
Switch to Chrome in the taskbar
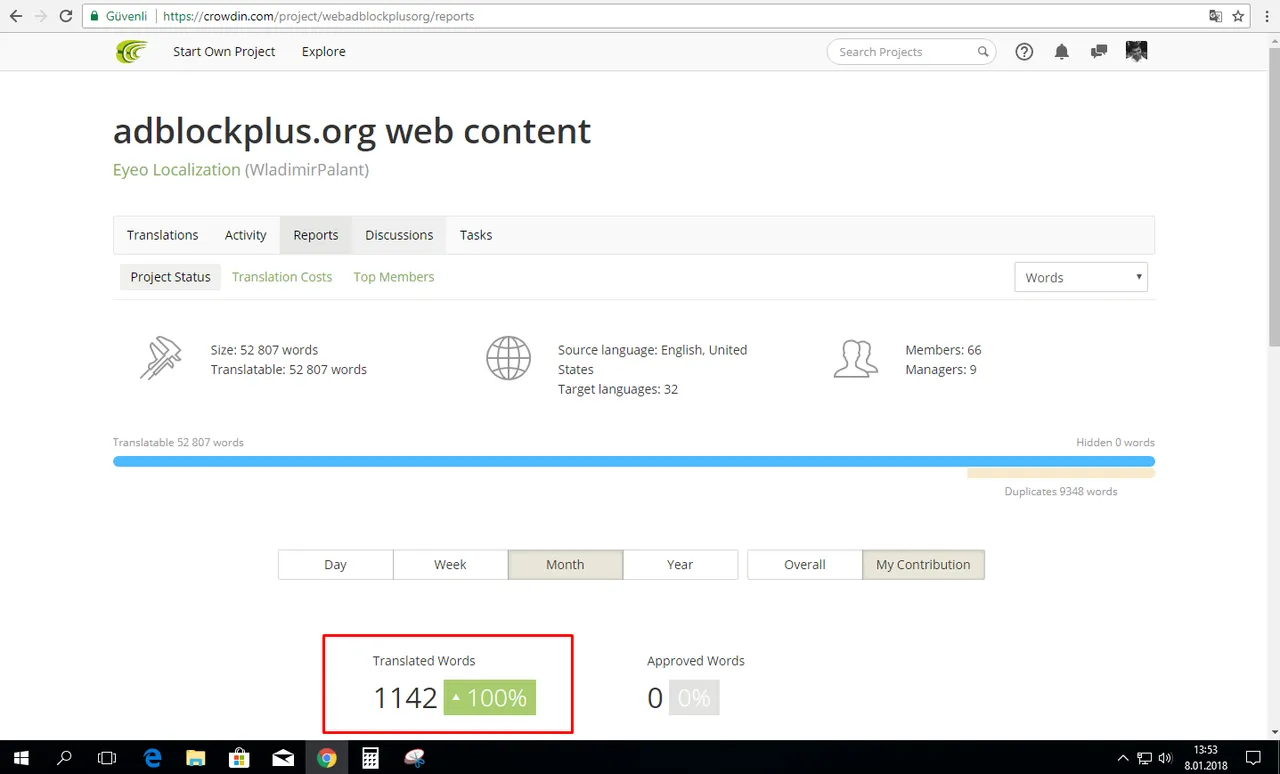click(x=327, y=758)
